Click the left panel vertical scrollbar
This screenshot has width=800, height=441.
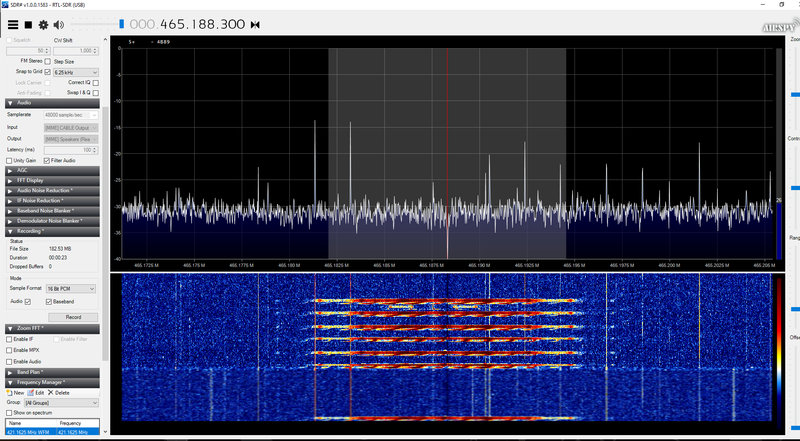coord(106,232)
